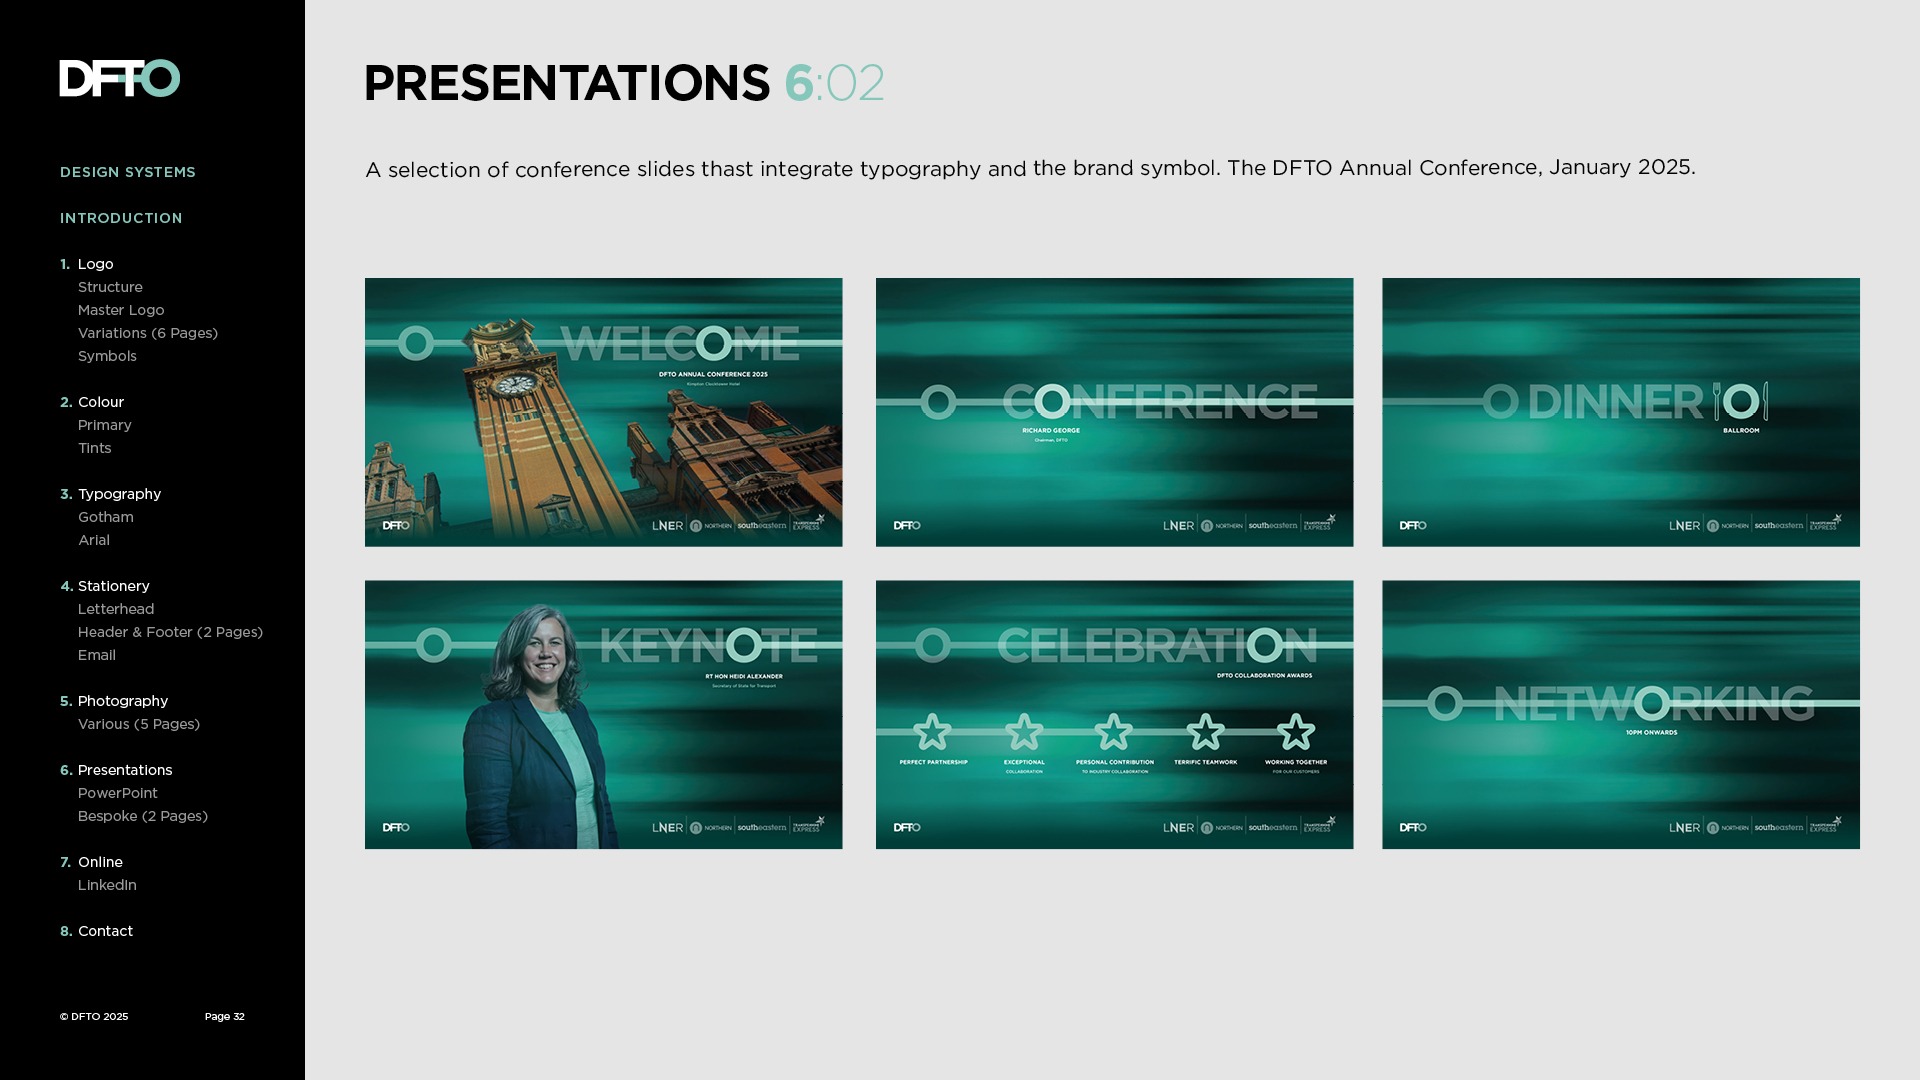The height and width of the screenshot is (1080, 1920).
Task: Open the Welcome slide thumbnail
Action: (x=603, y=412)
